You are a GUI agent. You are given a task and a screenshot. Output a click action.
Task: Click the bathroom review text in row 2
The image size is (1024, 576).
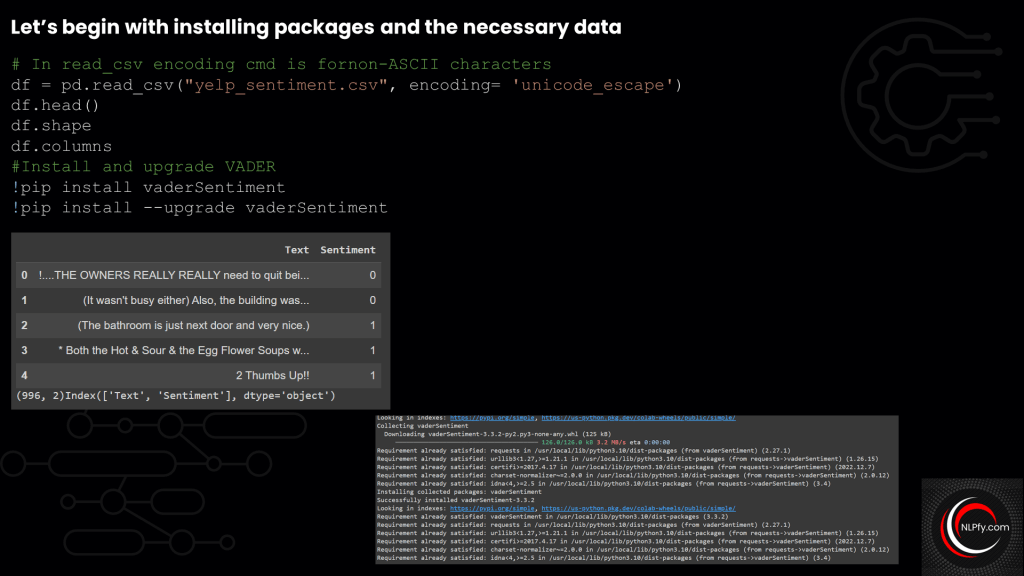(193, 325)
